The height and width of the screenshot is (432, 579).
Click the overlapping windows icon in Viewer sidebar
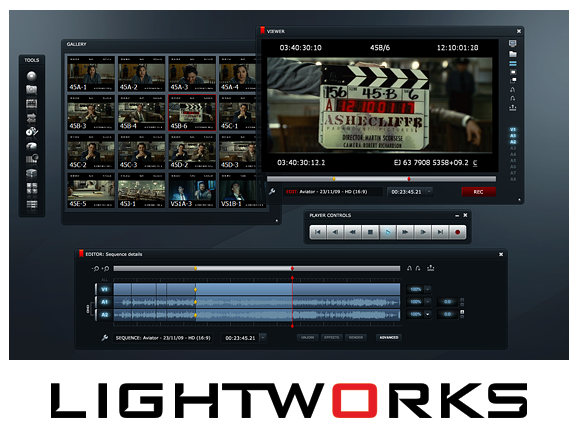point(513,80)
